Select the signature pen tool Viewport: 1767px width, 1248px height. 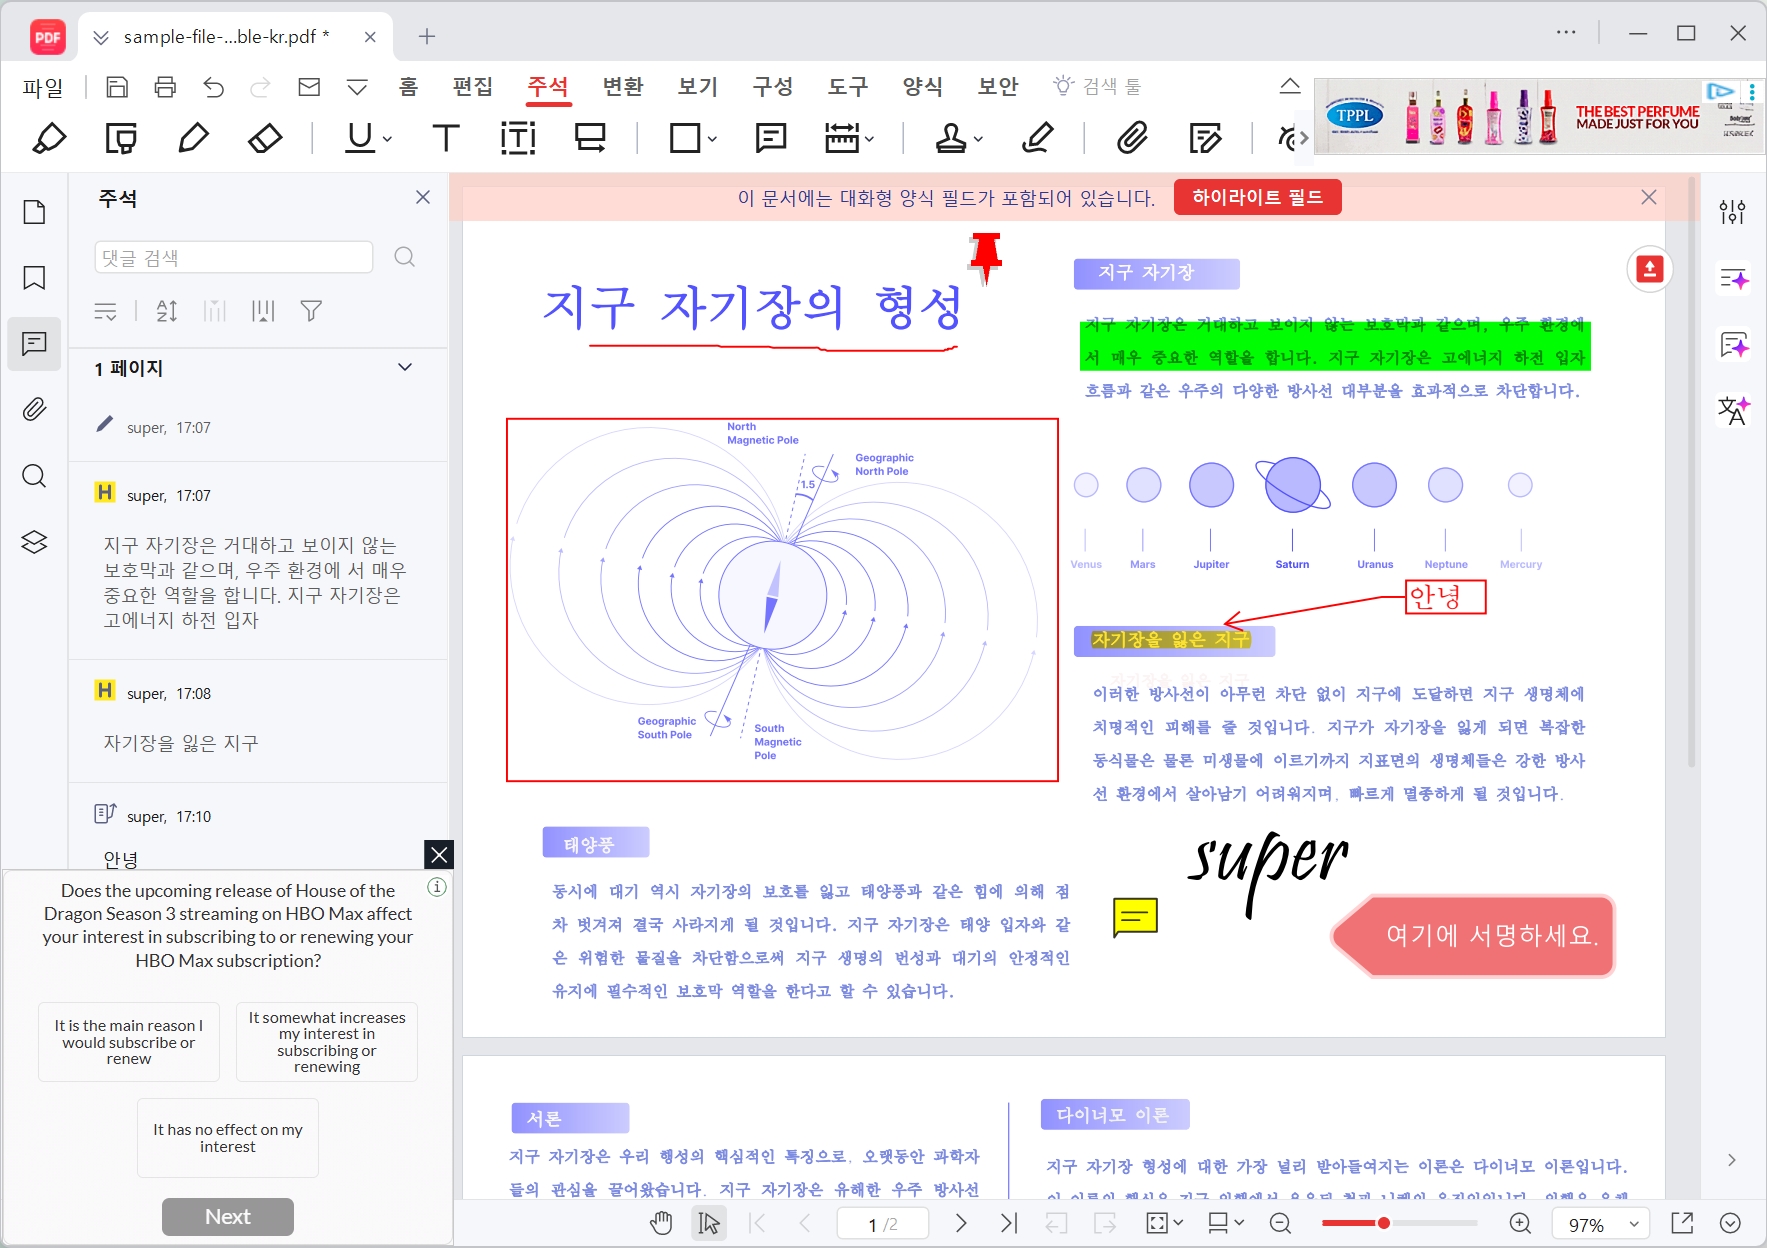click(x=1038, y=138)
